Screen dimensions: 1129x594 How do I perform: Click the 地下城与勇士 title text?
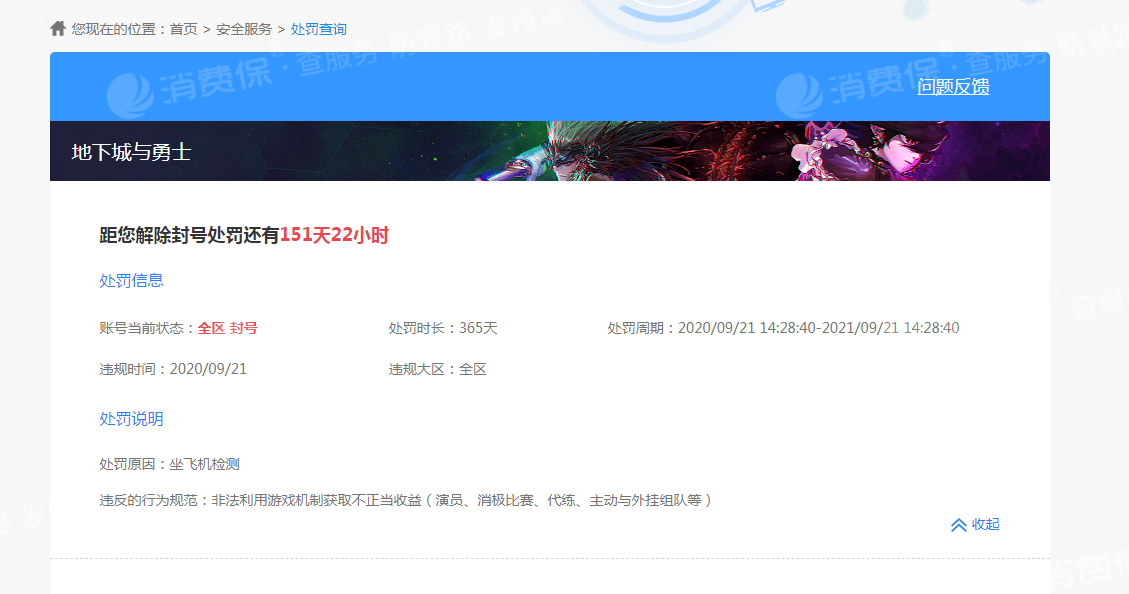131,152
